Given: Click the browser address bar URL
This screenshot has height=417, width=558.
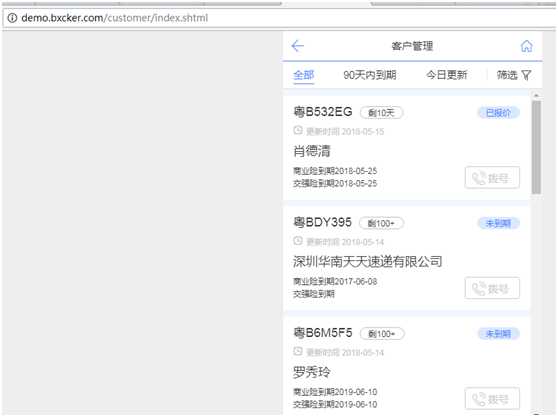Looking at the screenshot, I should (115, 18).
